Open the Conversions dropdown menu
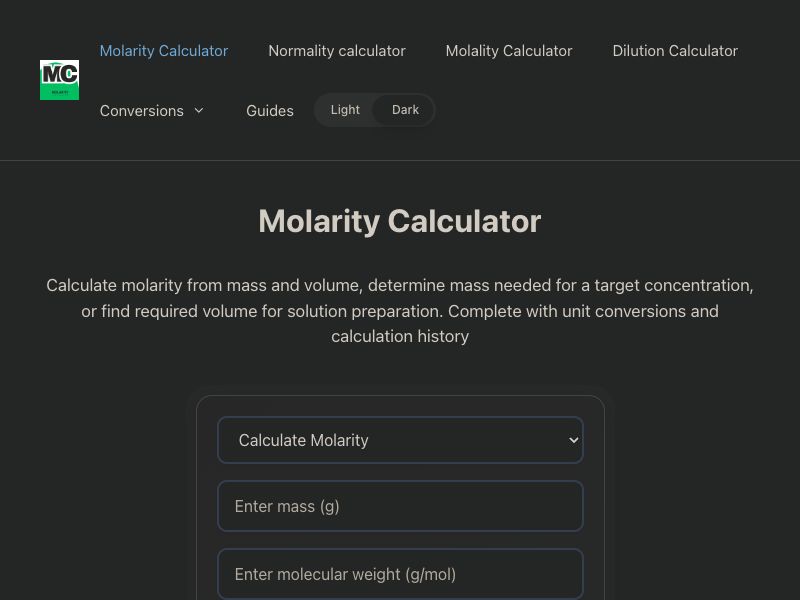Viewport: 800px width, 600px height. pyautogui.click(x=152, y=110)
